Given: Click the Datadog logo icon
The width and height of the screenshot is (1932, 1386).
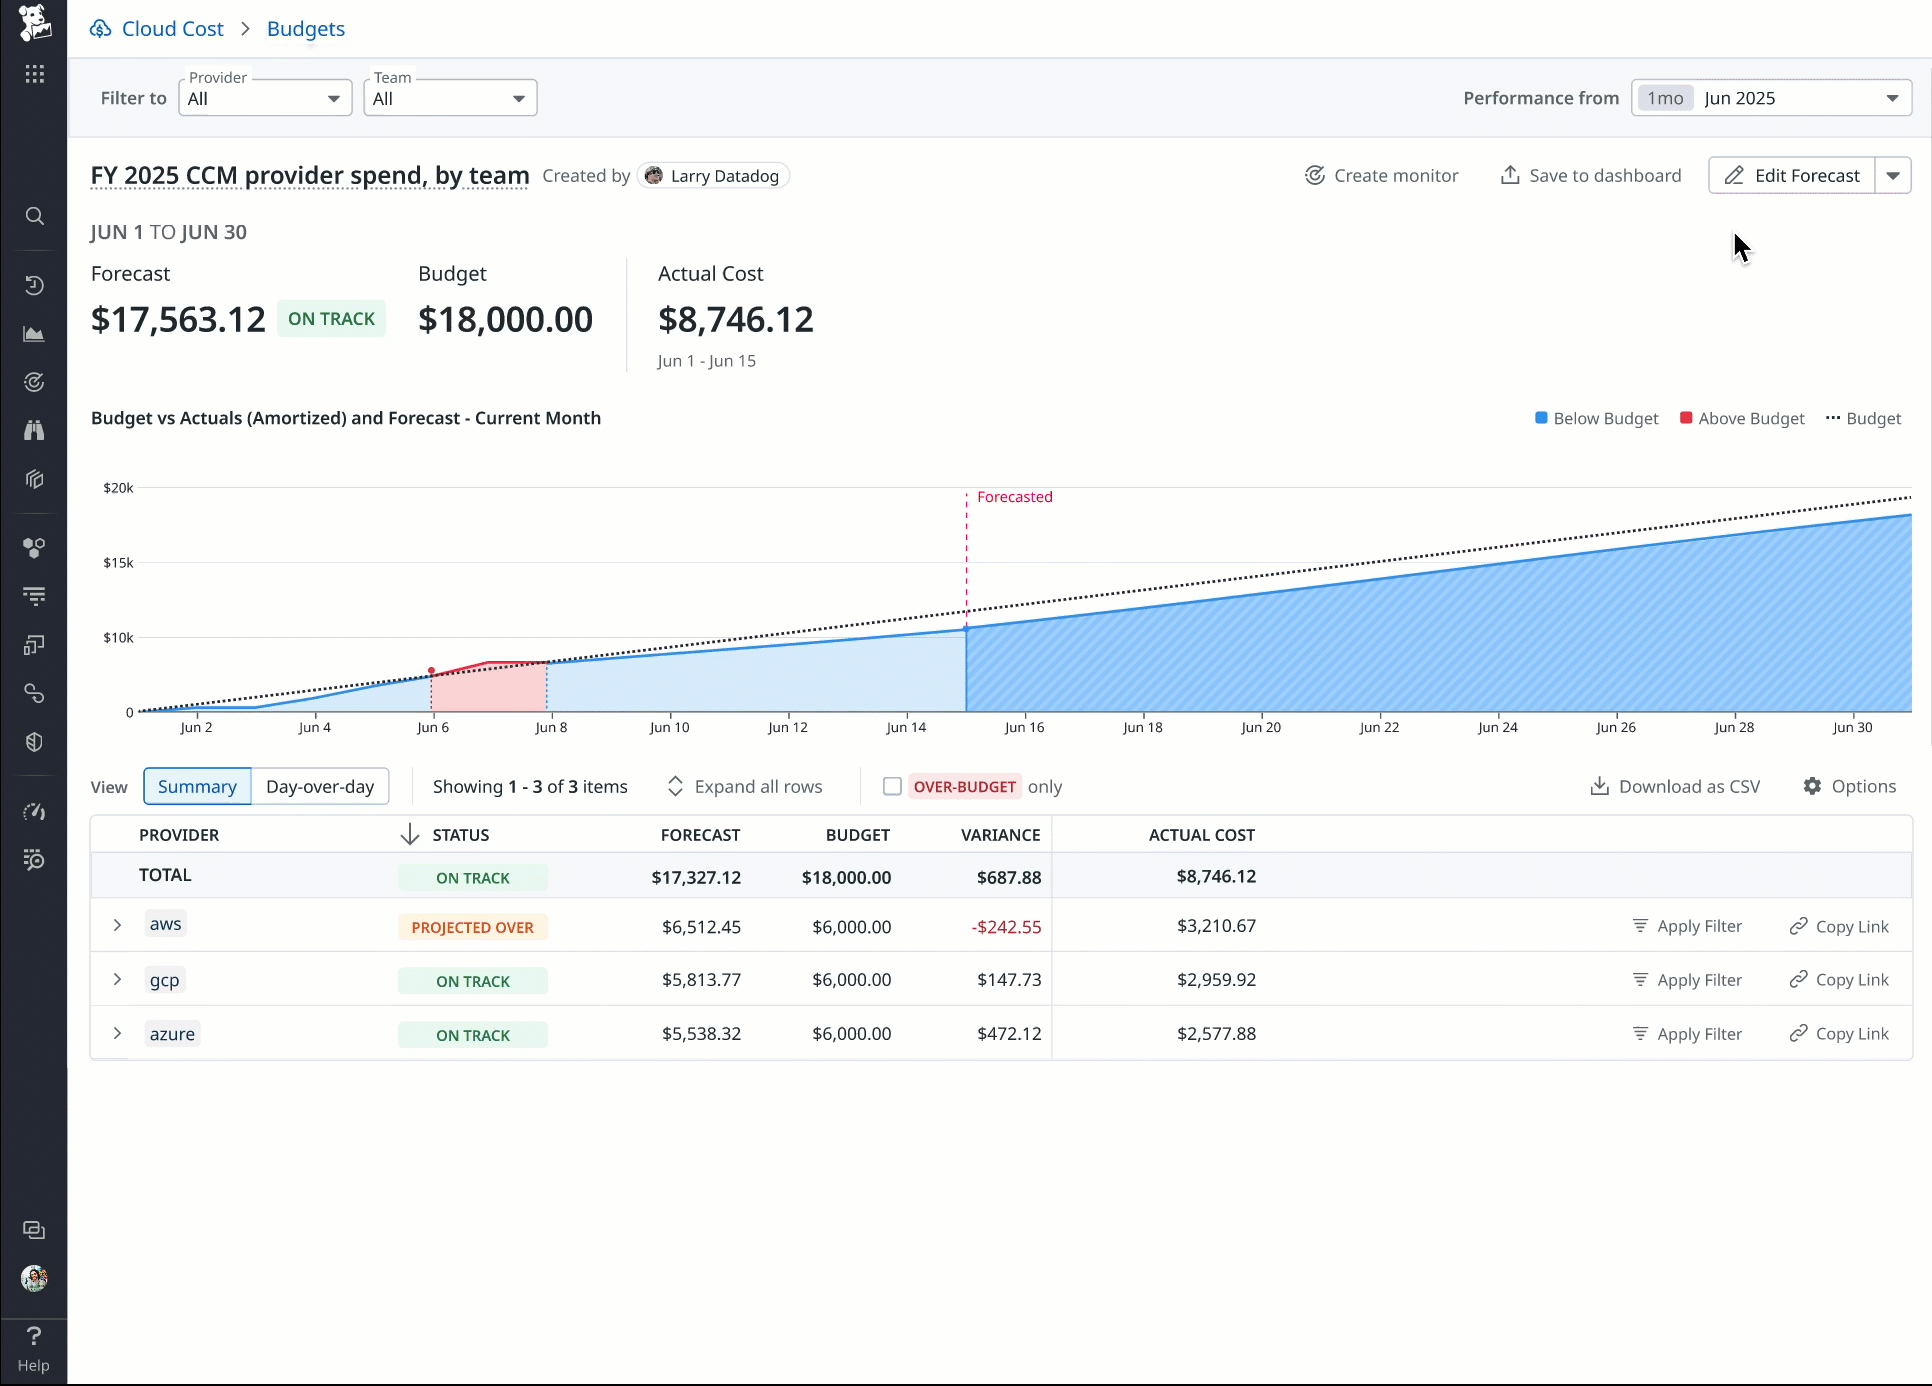Looking at the screenshot, I should coord(34,22).
